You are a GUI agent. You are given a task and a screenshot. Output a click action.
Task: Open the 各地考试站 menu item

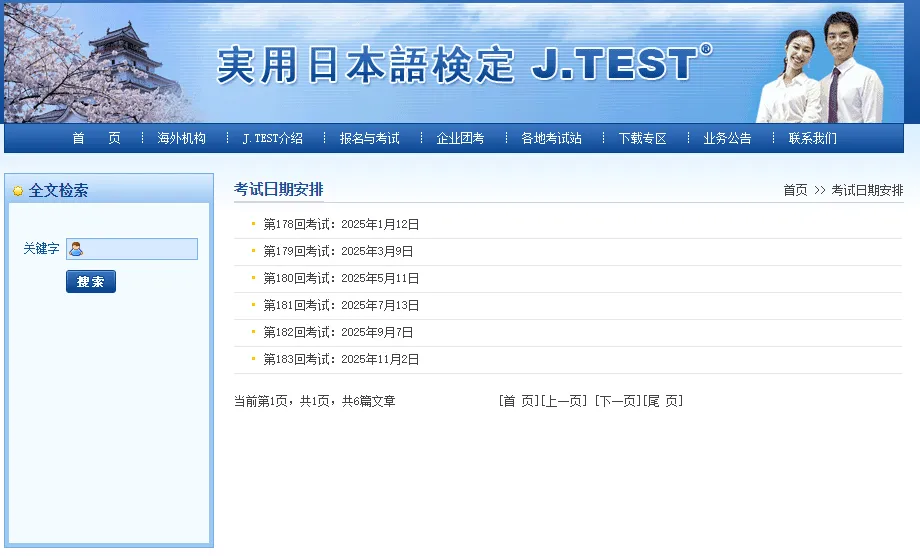552,138
